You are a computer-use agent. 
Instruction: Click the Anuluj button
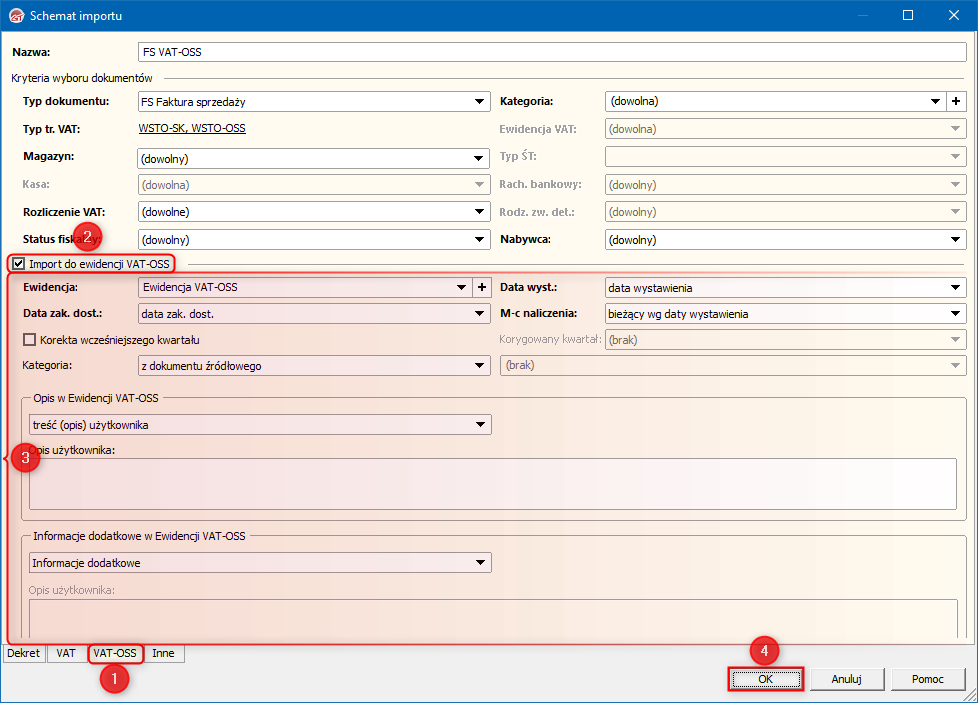(x=846, y=679)
